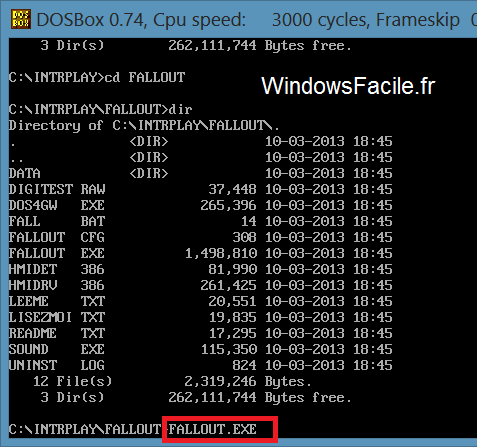Click the 824 size of UNINST.LOG
This screenshot has height=447, width=477.
245,365
